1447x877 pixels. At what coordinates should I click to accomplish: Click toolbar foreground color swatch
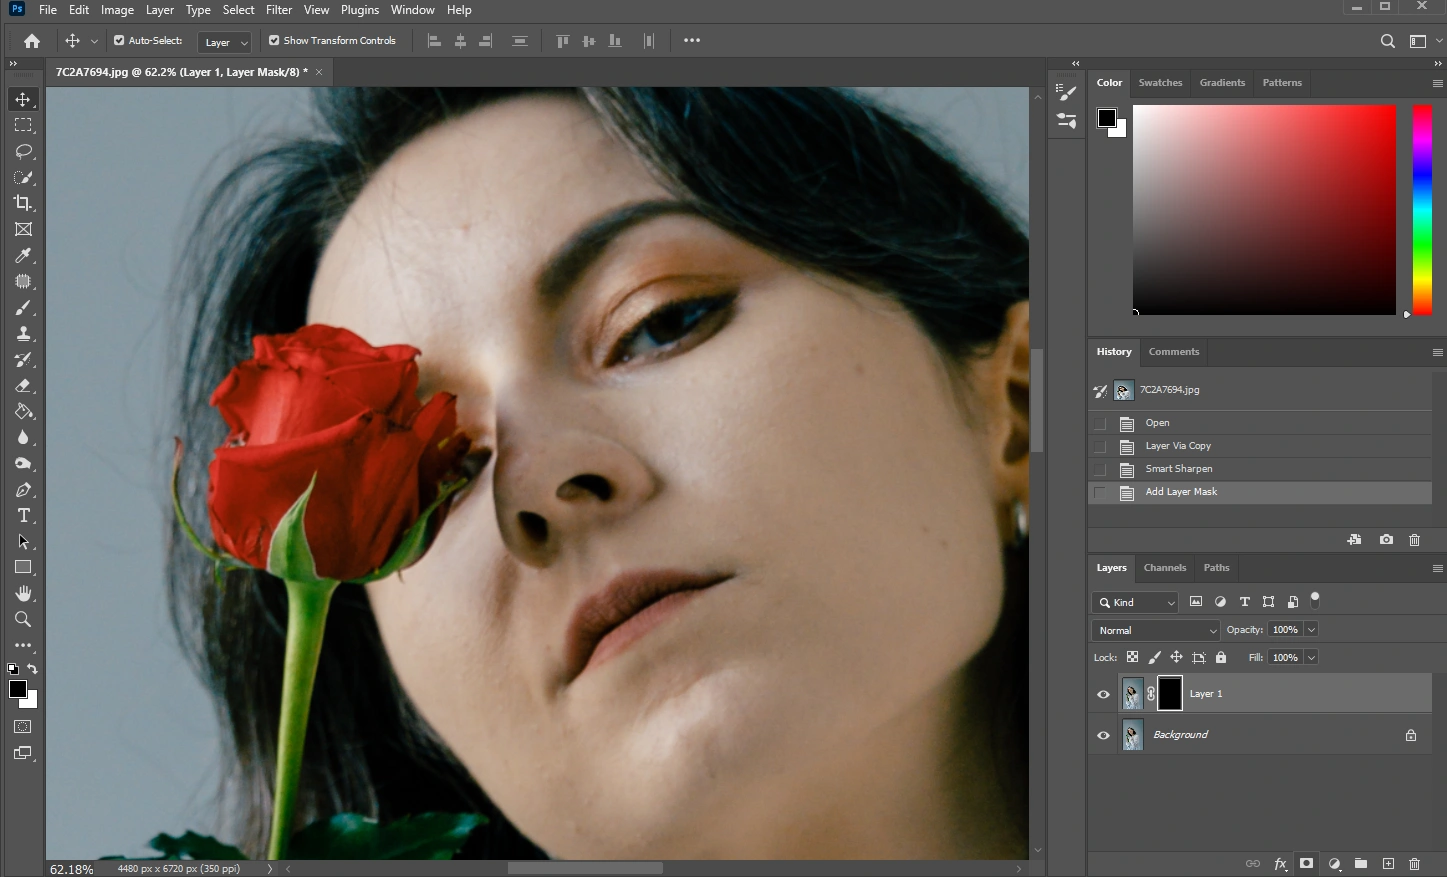18,689
